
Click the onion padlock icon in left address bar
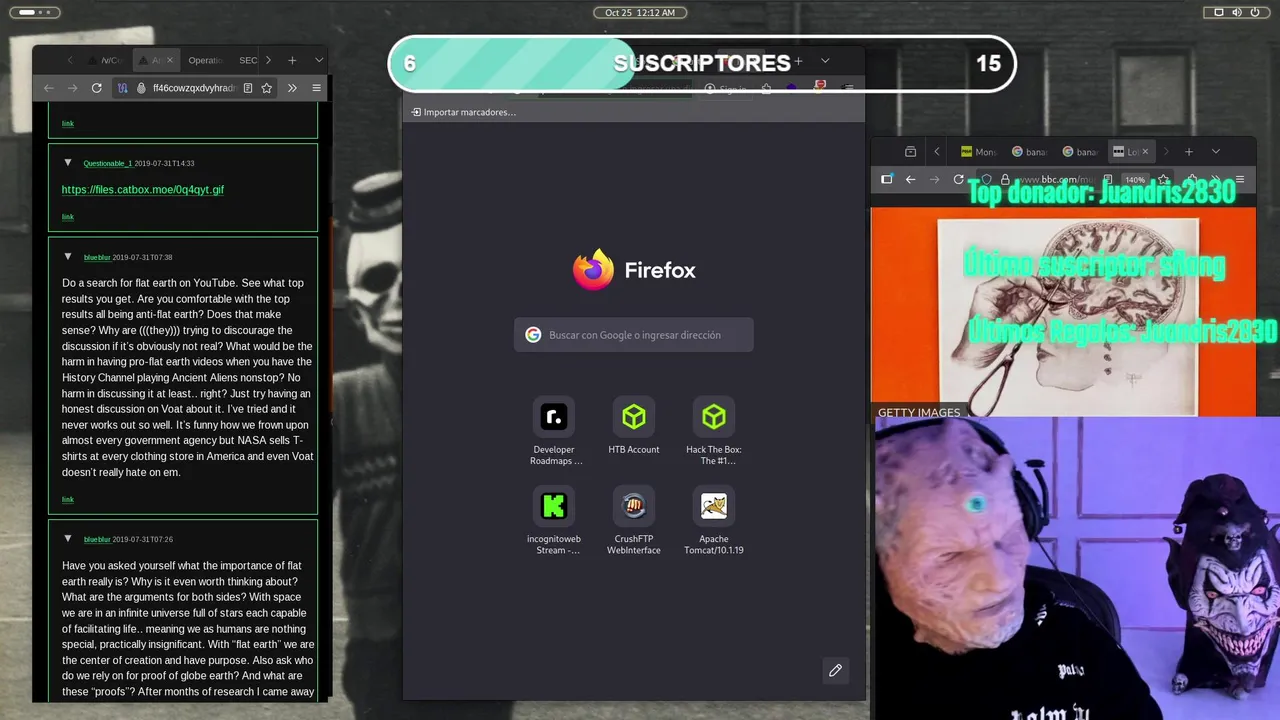pyautogui.click(x=140, y=88)
